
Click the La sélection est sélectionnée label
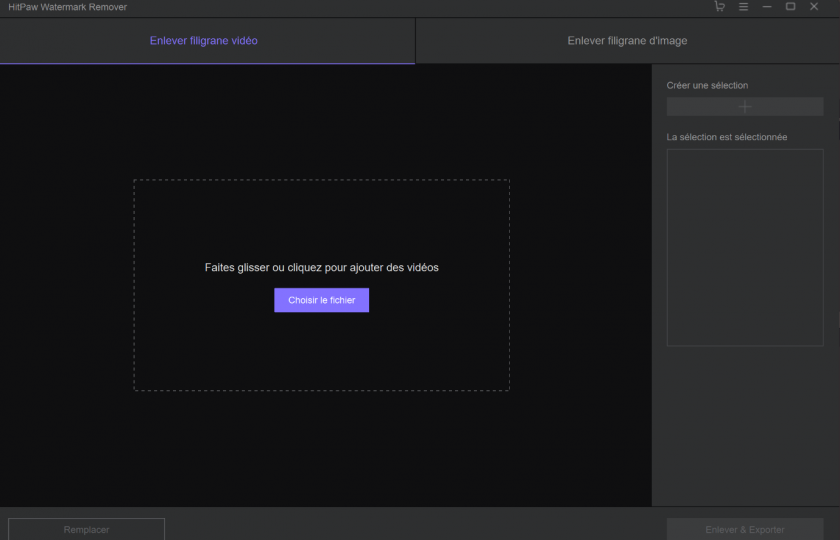pyautogui.click(x=726, y=137)
